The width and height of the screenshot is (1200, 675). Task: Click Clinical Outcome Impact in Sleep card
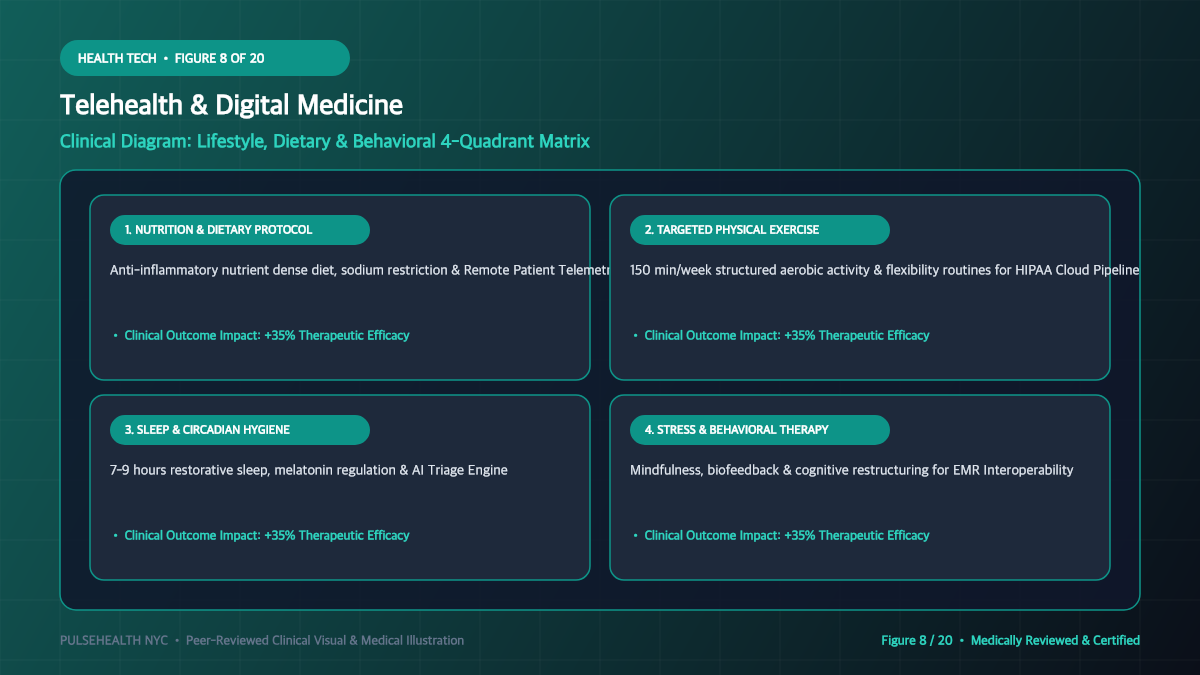tap(262, 535)
